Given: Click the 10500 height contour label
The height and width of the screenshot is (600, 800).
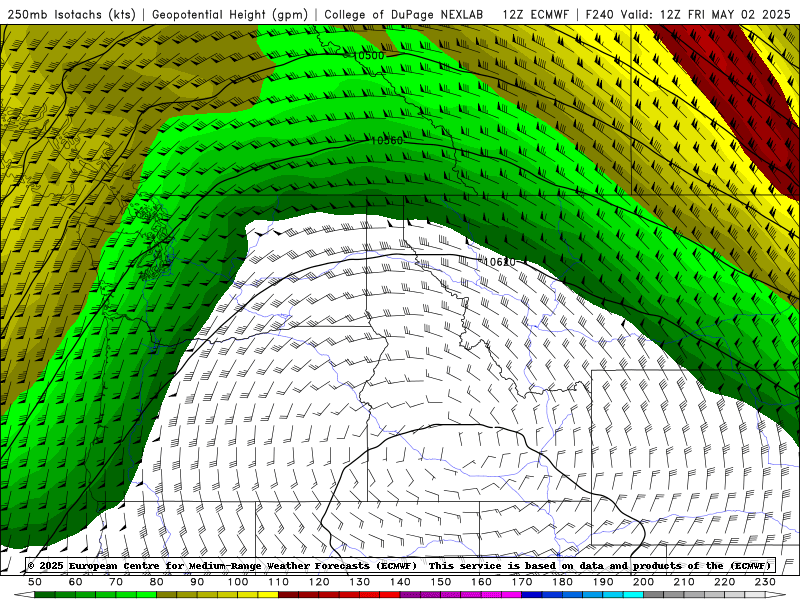Looking at the screenshot, I should click(x=367, y=55).
